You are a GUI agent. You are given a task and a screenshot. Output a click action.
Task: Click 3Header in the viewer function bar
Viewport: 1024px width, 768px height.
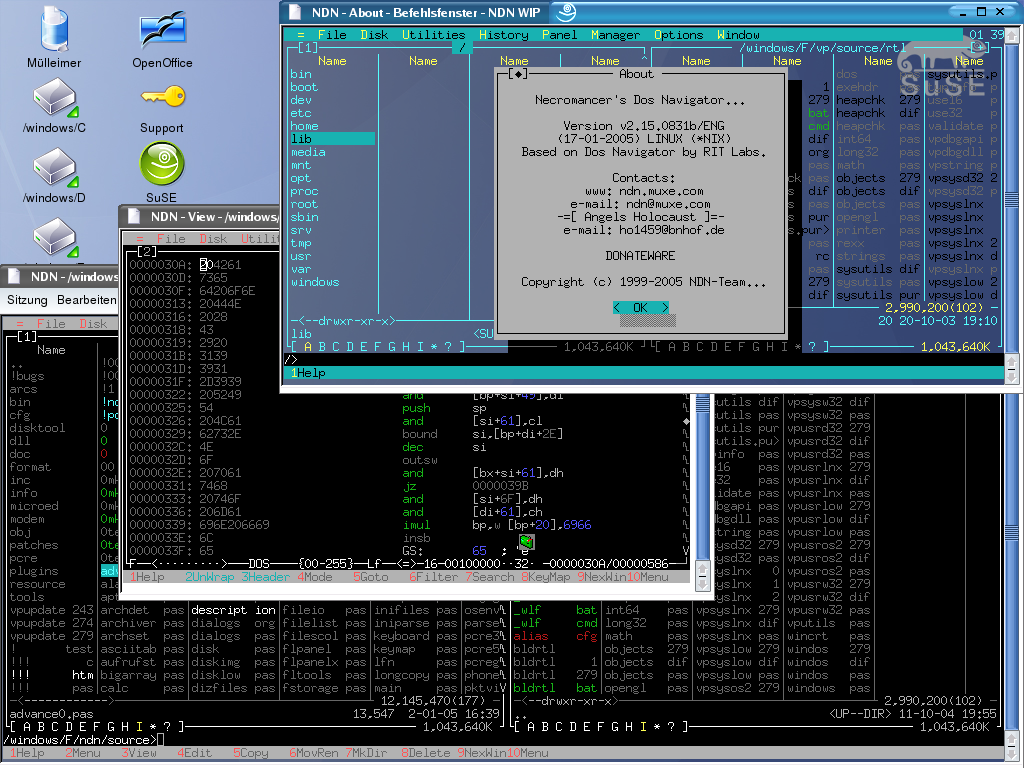[266, 577]
